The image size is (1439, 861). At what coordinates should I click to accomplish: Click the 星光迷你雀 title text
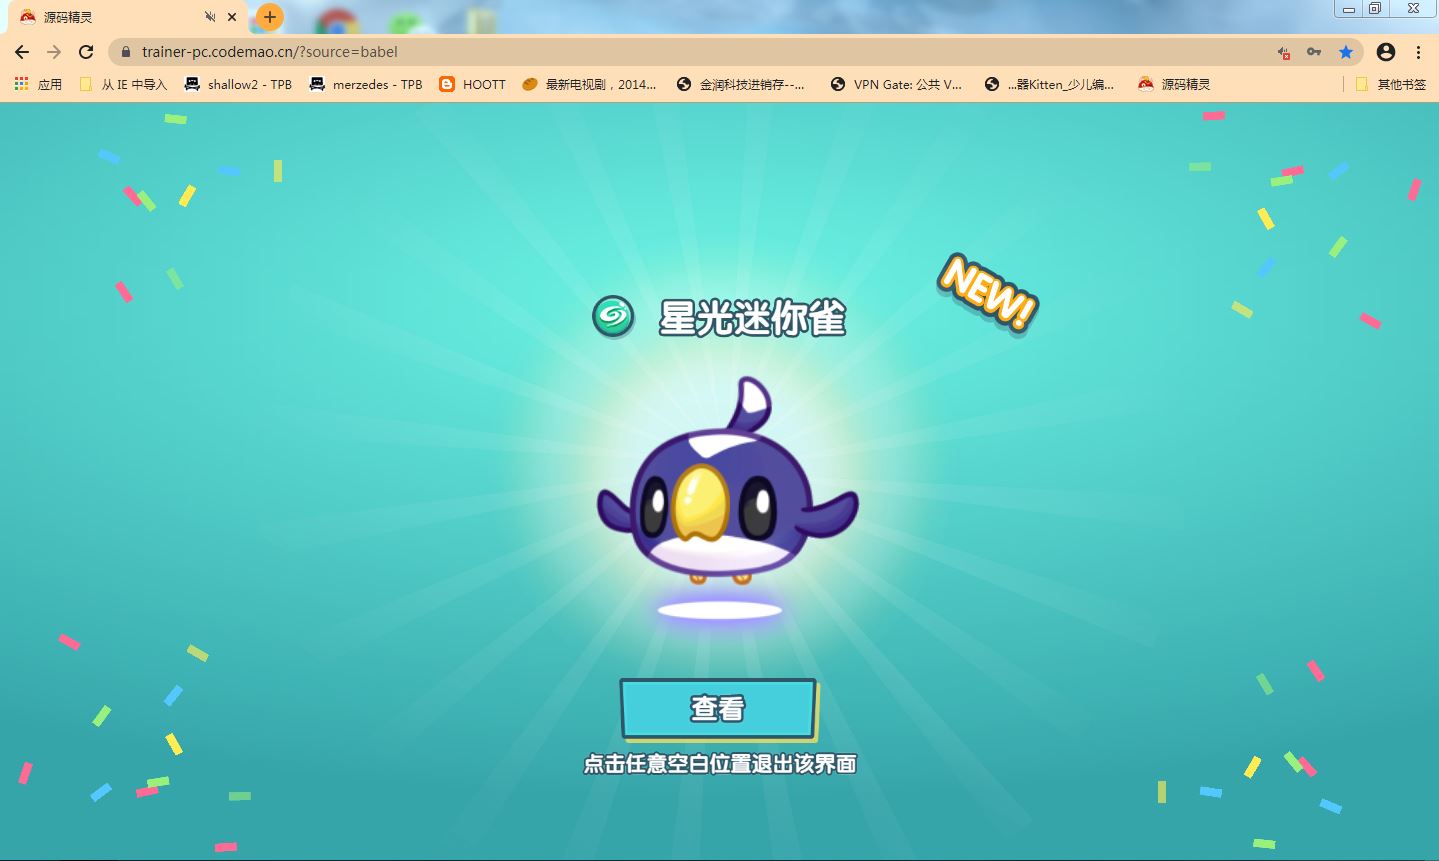(x=752, y=318)
